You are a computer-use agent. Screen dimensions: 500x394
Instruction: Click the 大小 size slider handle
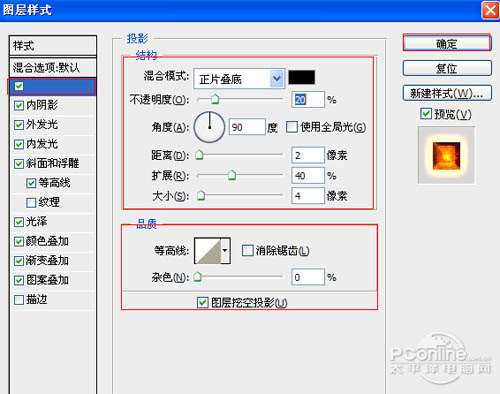point(201,196)
